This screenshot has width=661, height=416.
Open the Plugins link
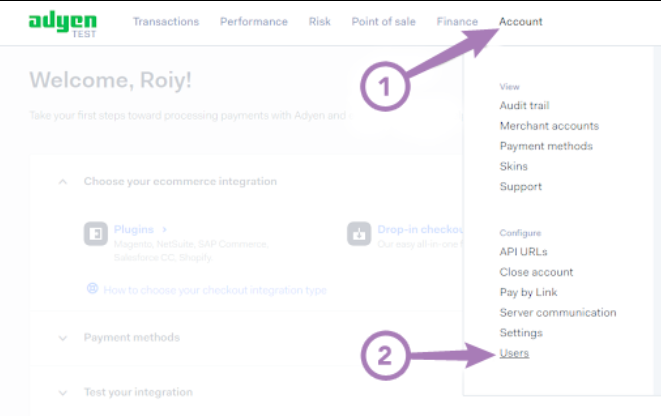point(134,229)
